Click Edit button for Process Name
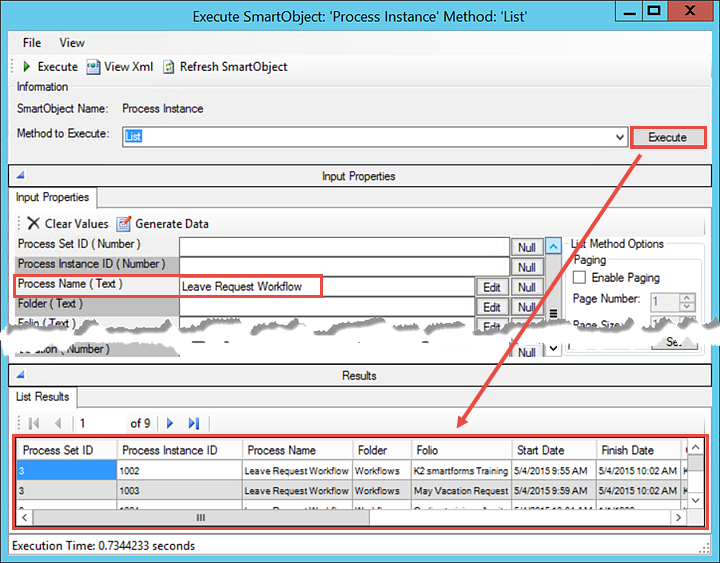Screen dimensions: 720x563 [x=491, y=287]
